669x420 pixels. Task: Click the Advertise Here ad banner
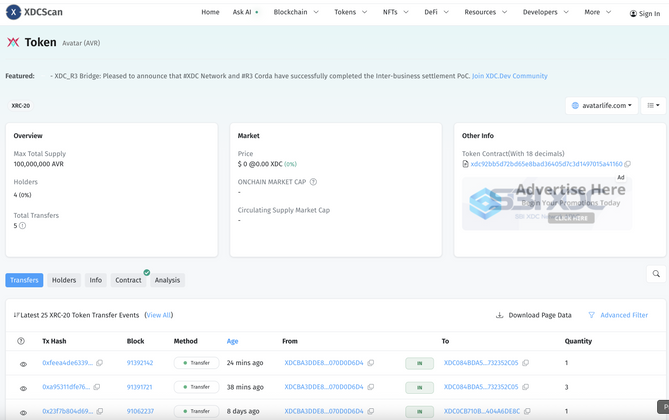tap(547, 204)
